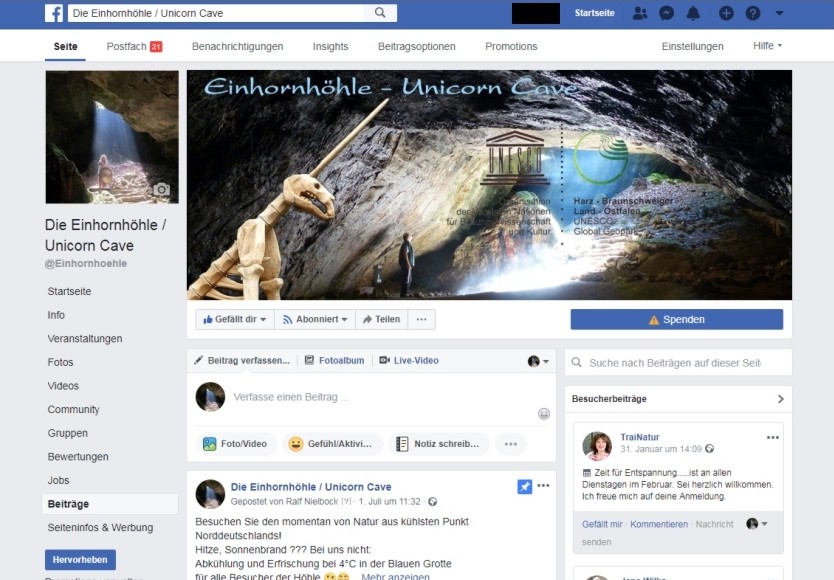
Task: Click the Hervorheben button
Action: (x=80, y=560)
